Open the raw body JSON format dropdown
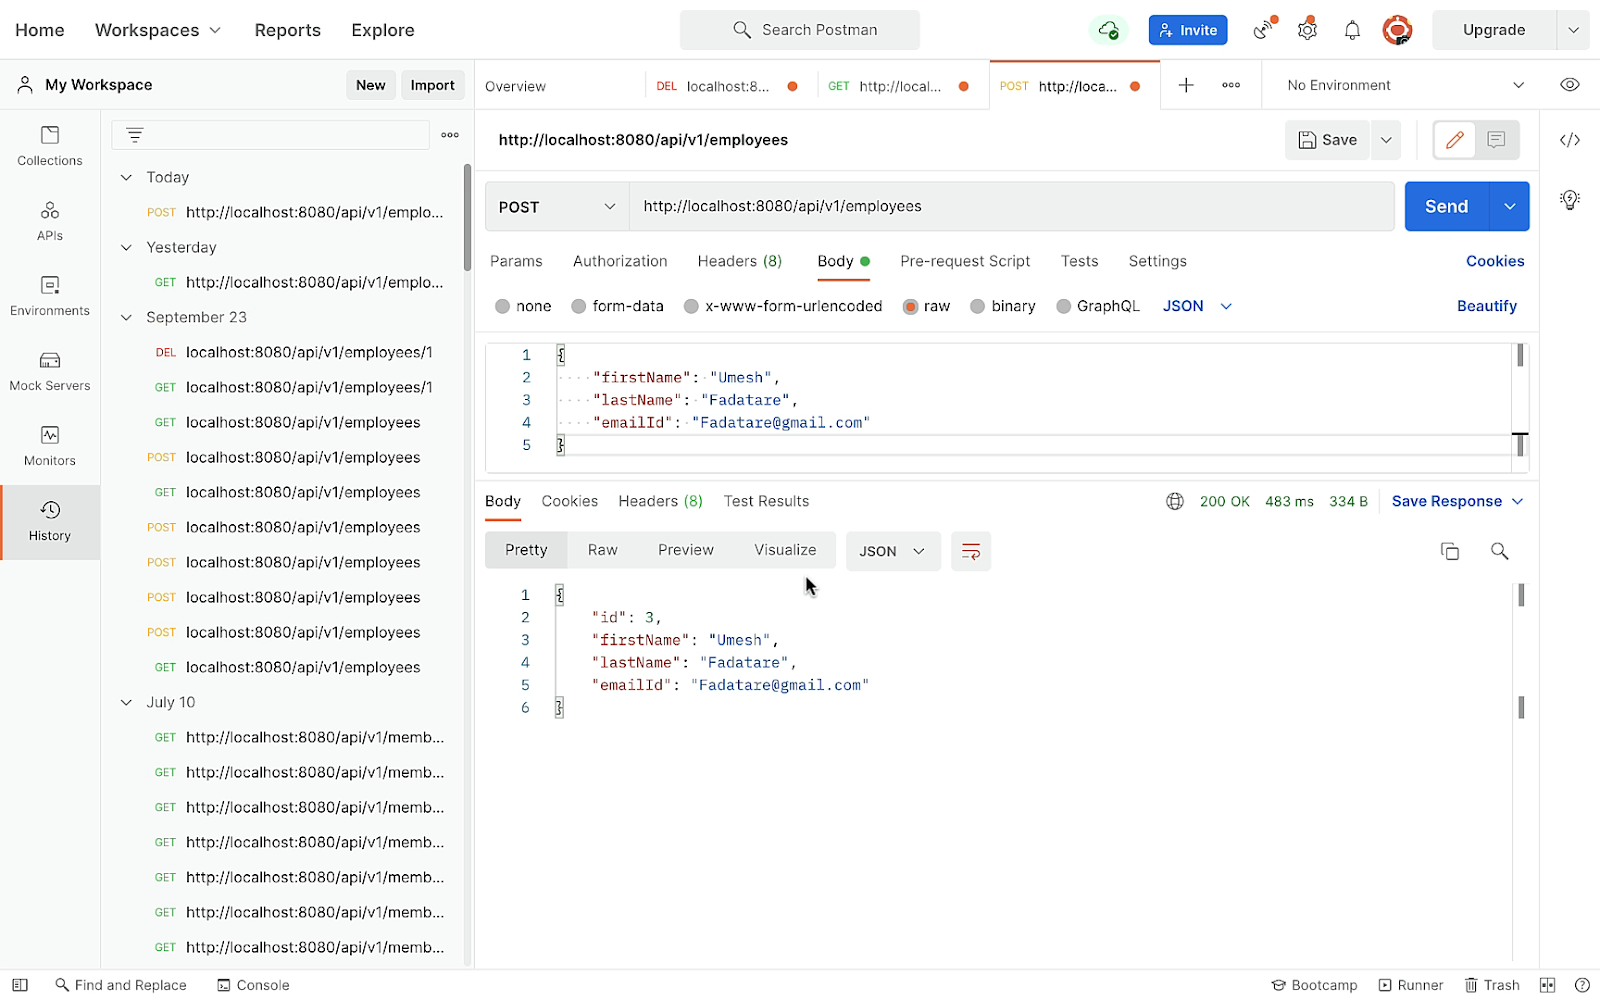The width and height of the screenshot is (1600, 1000). tap(1197, 306)
